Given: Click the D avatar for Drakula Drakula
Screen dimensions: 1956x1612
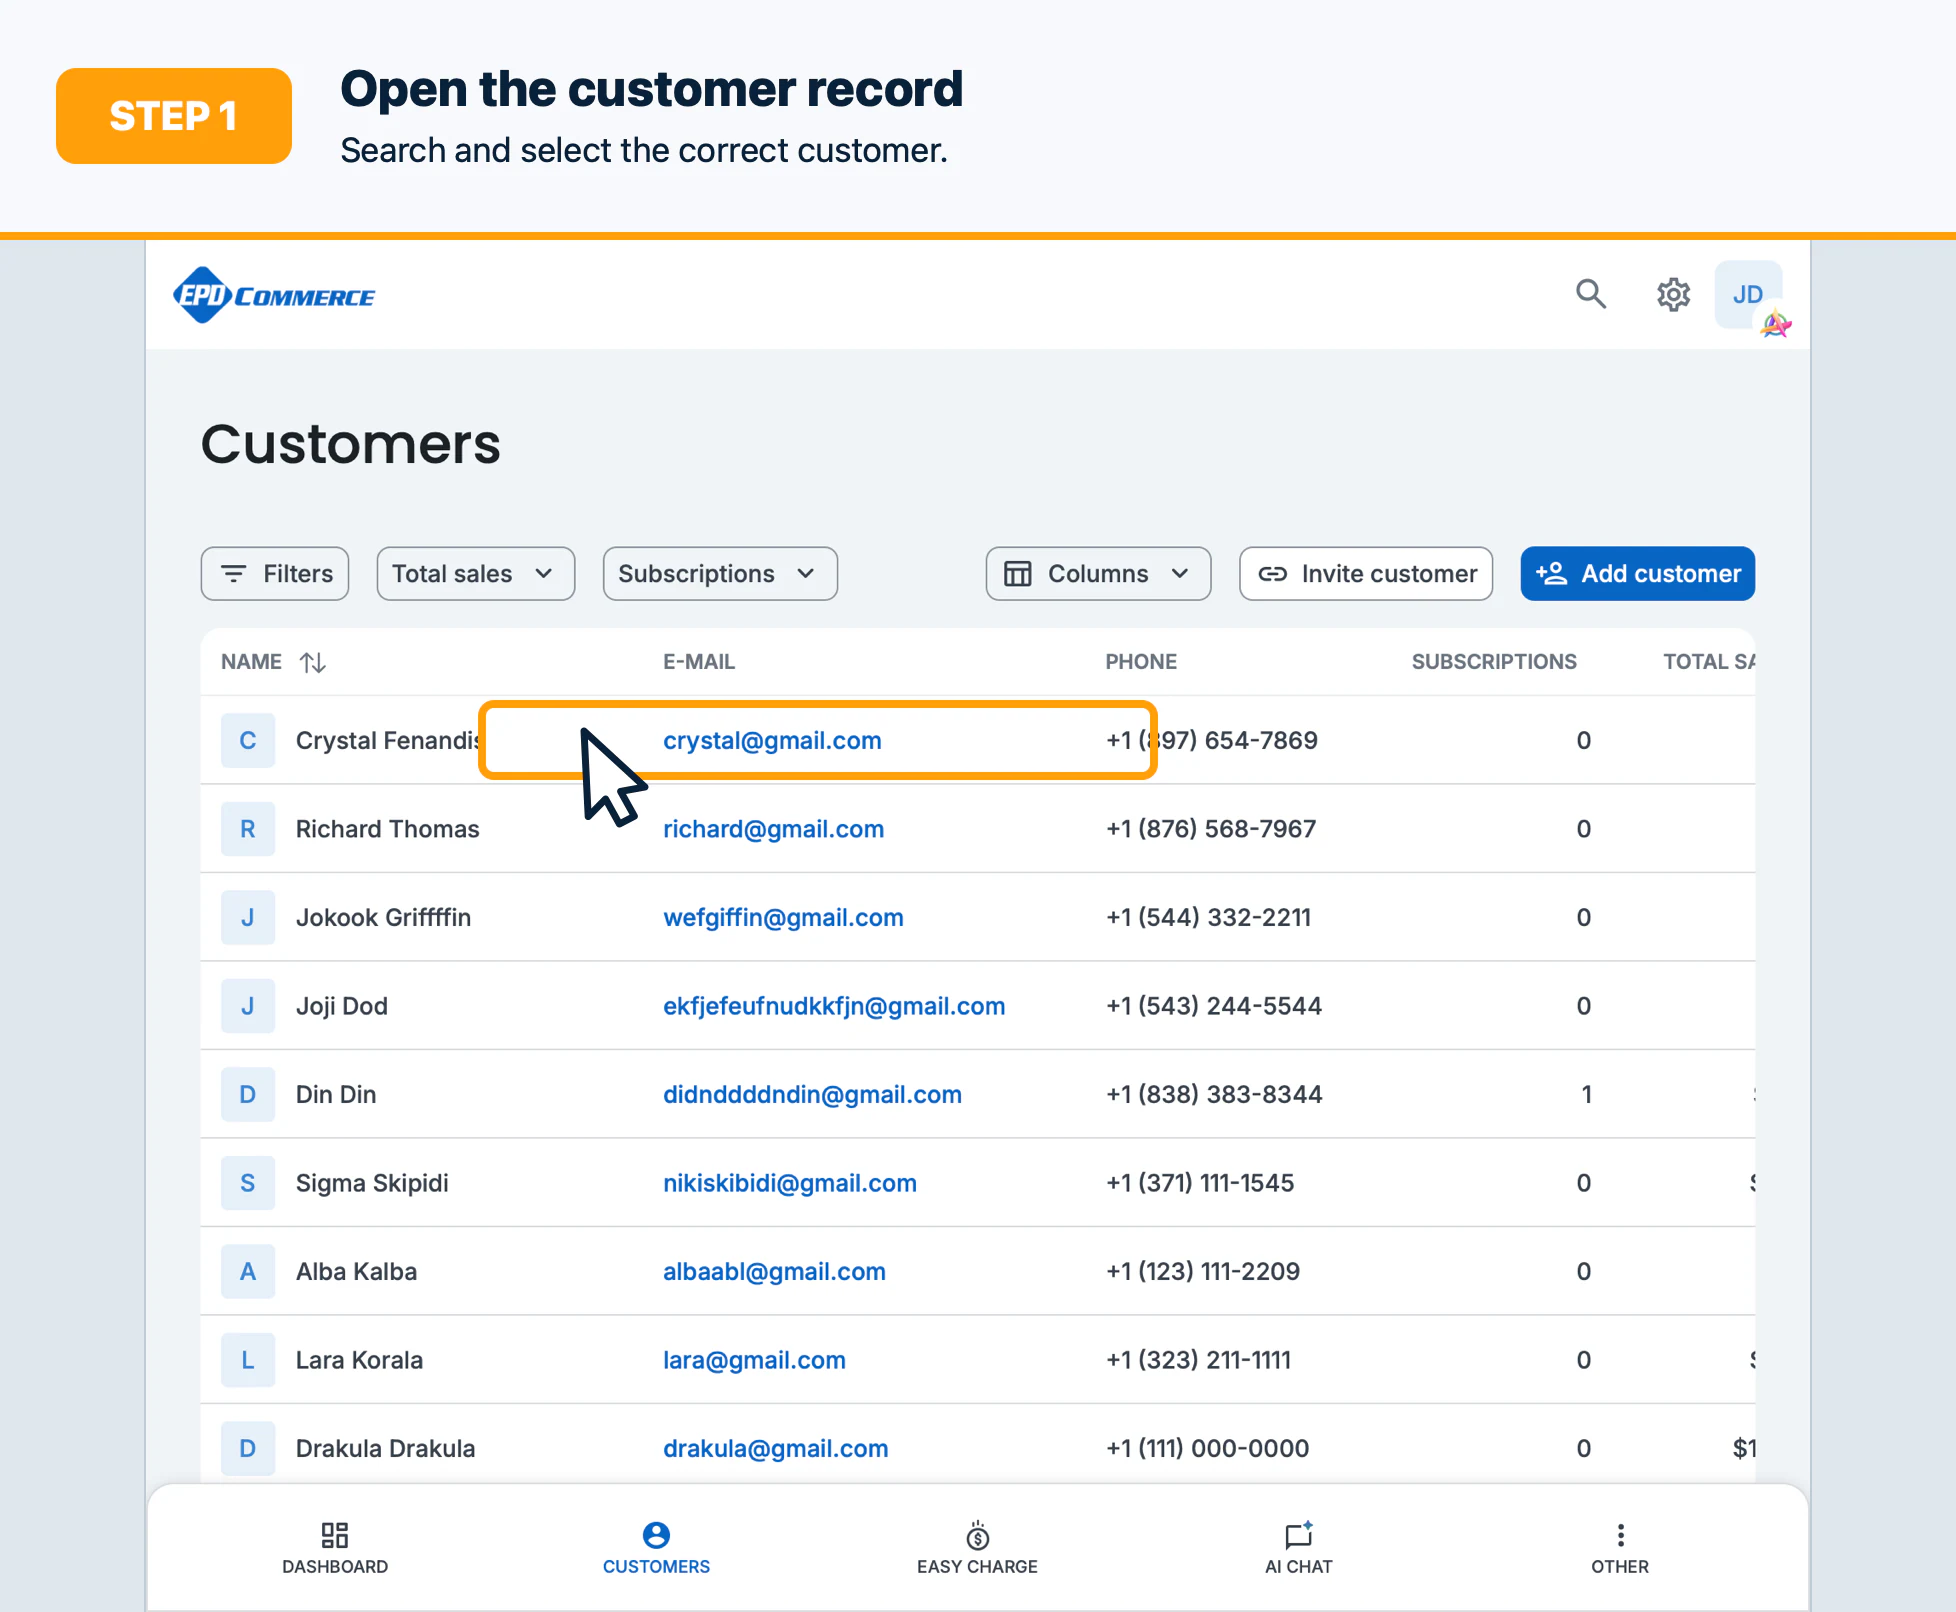Looking at the screenshot, I should pos(248,1448).
